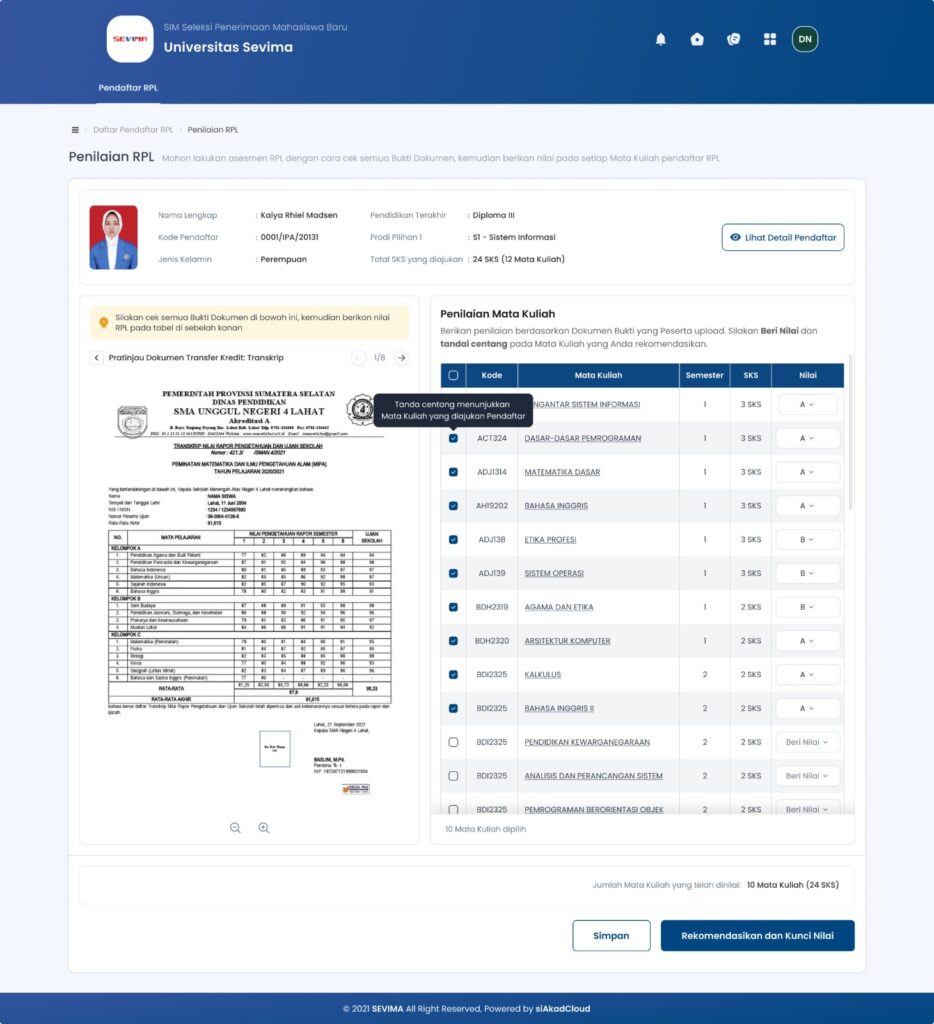Click the home icon in the header

coord(697,39)
